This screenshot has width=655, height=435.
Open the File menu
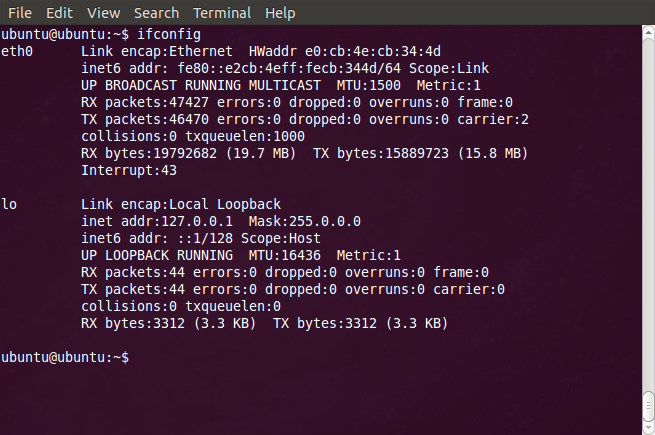coord(20,13)
